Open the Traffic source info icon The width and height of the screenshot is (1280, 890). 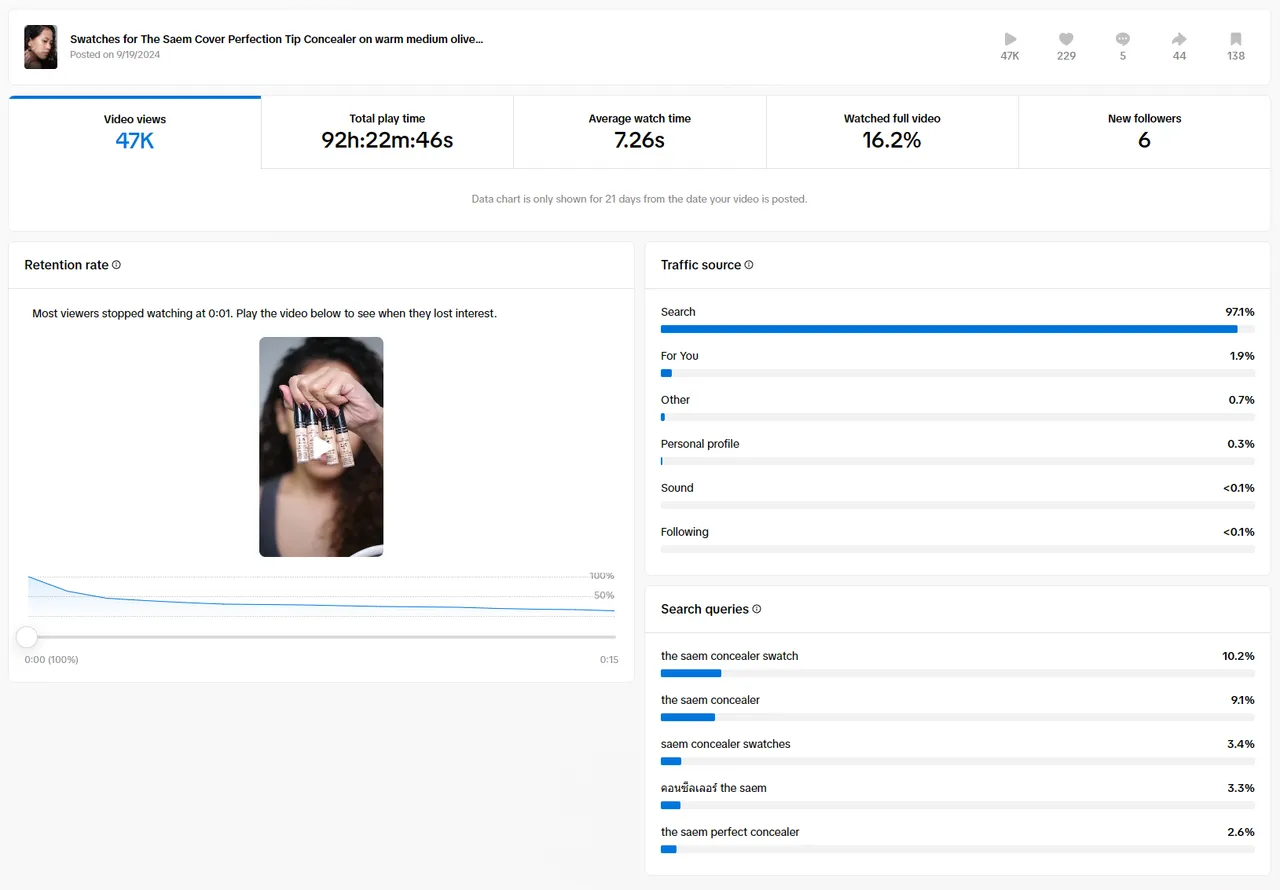pos(749,265)
